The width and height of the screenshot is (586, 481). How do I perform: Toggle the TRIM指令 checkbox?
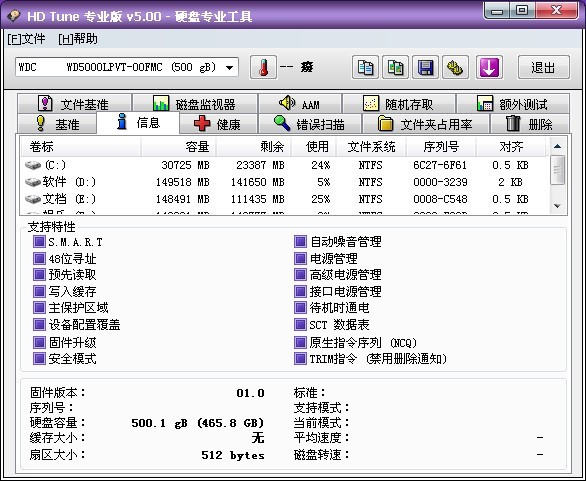300,358
